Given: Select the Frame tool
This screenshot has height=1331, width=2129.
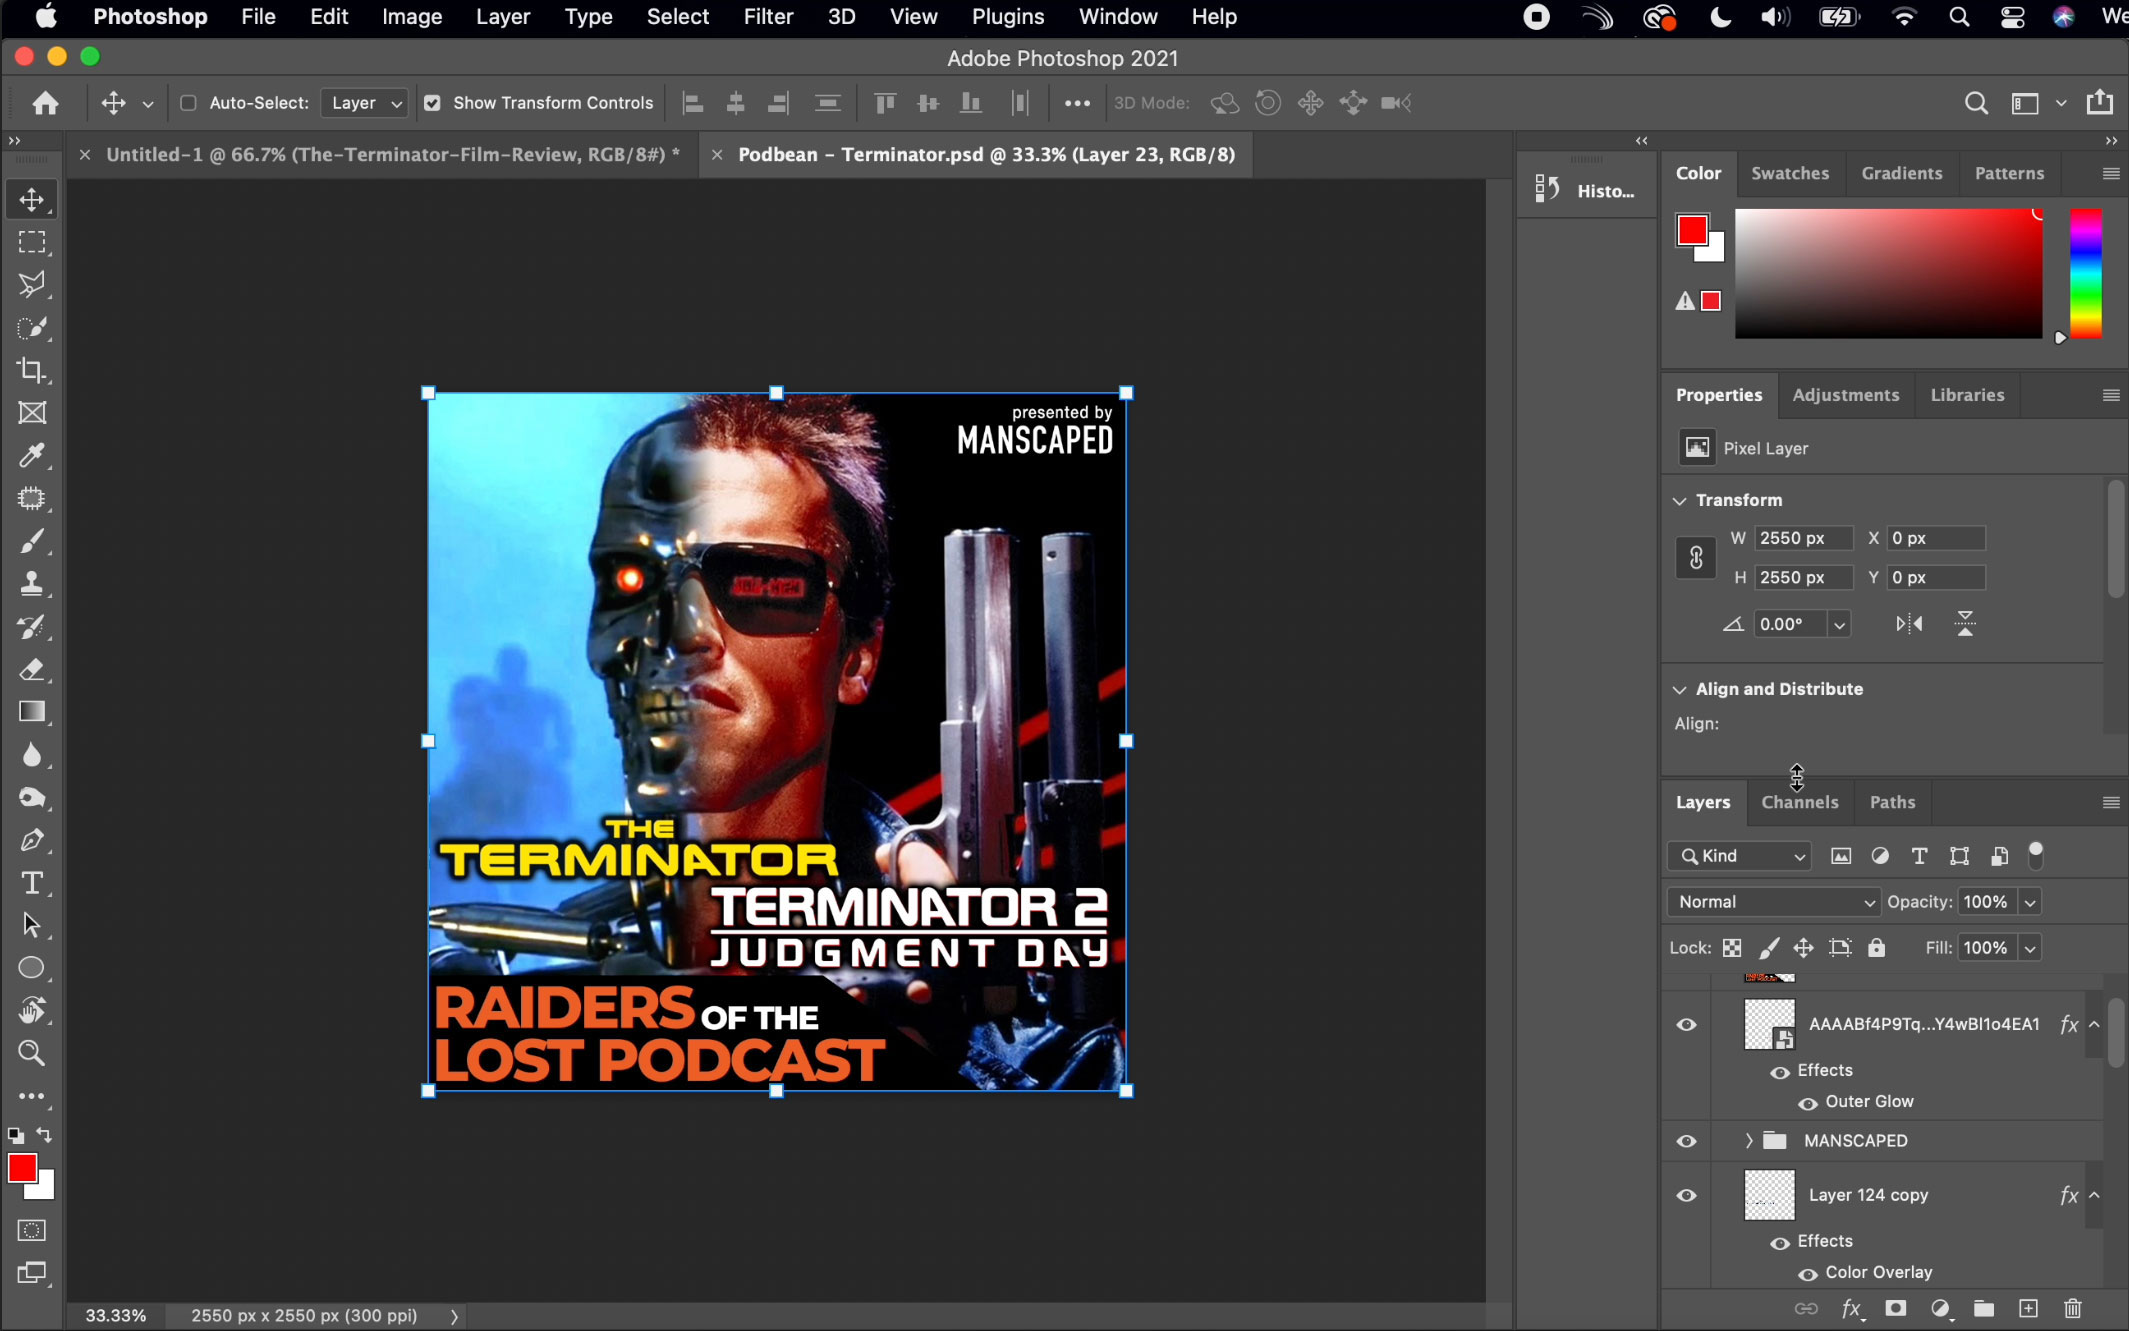Looking at the screenshot, I should click(x=32, y=413).
